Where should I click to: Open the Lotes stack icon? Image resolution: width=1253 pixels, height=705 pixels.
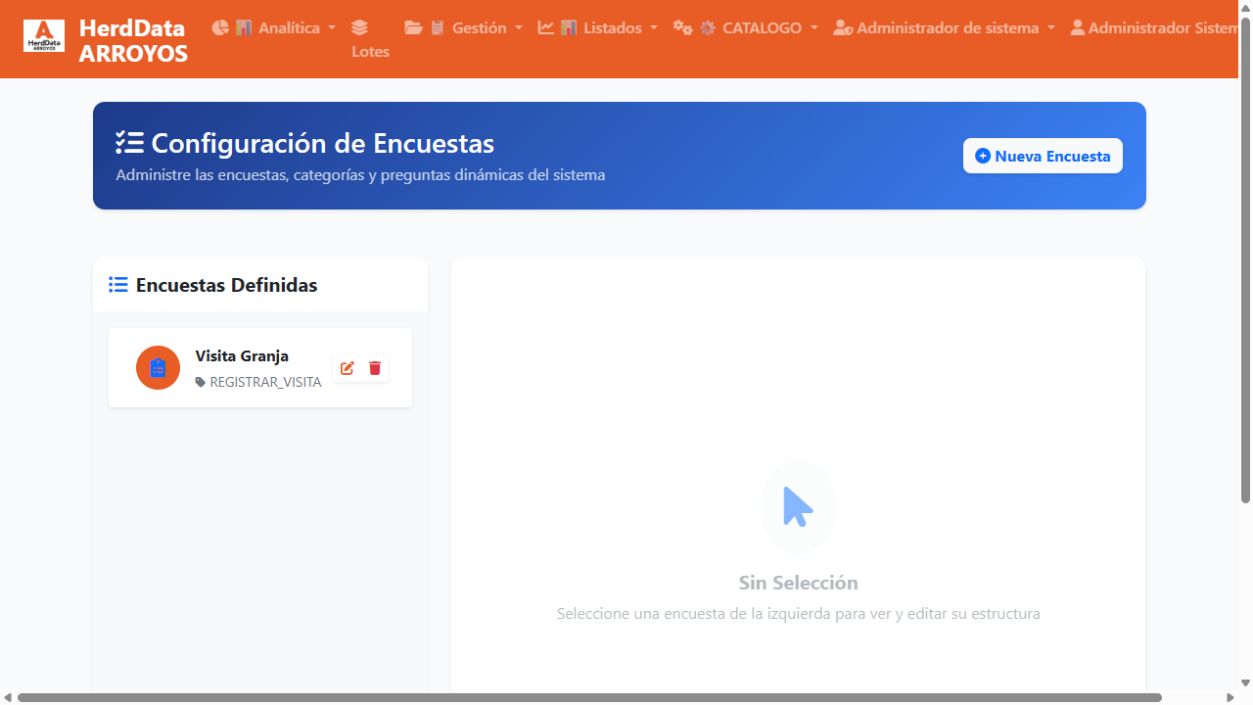pyautogui.click(x=360, y=27)
